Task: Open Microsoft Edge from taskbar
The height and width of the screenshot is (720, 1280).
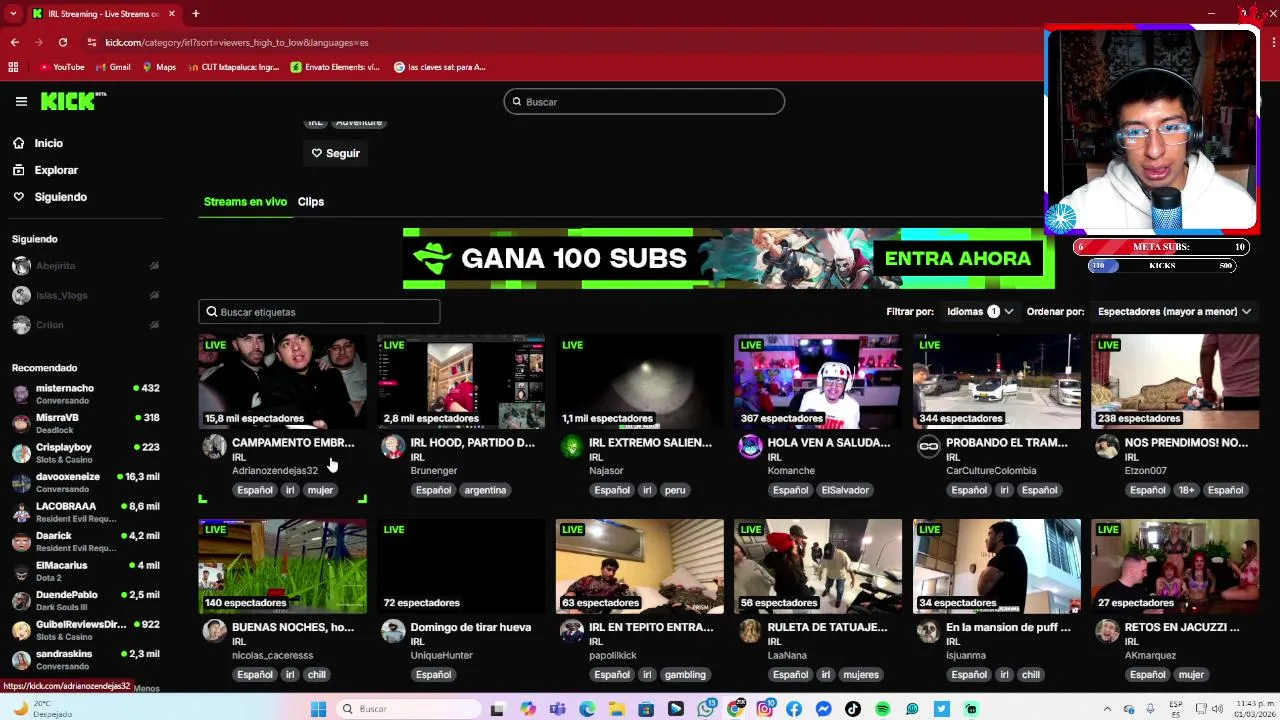Action: (587, 709)
